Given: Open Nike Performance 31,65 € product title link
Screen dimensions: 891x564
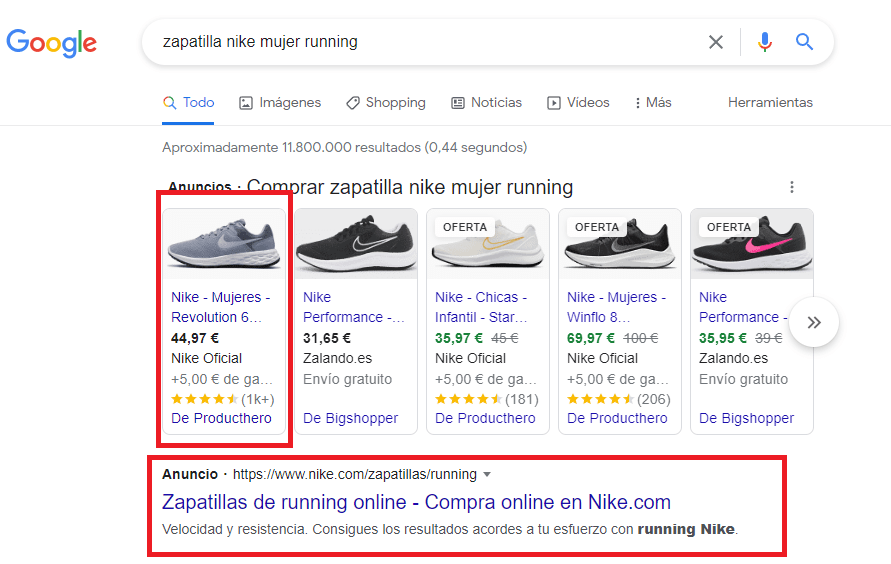Looking at the screenshot, I should pos(353,307).
